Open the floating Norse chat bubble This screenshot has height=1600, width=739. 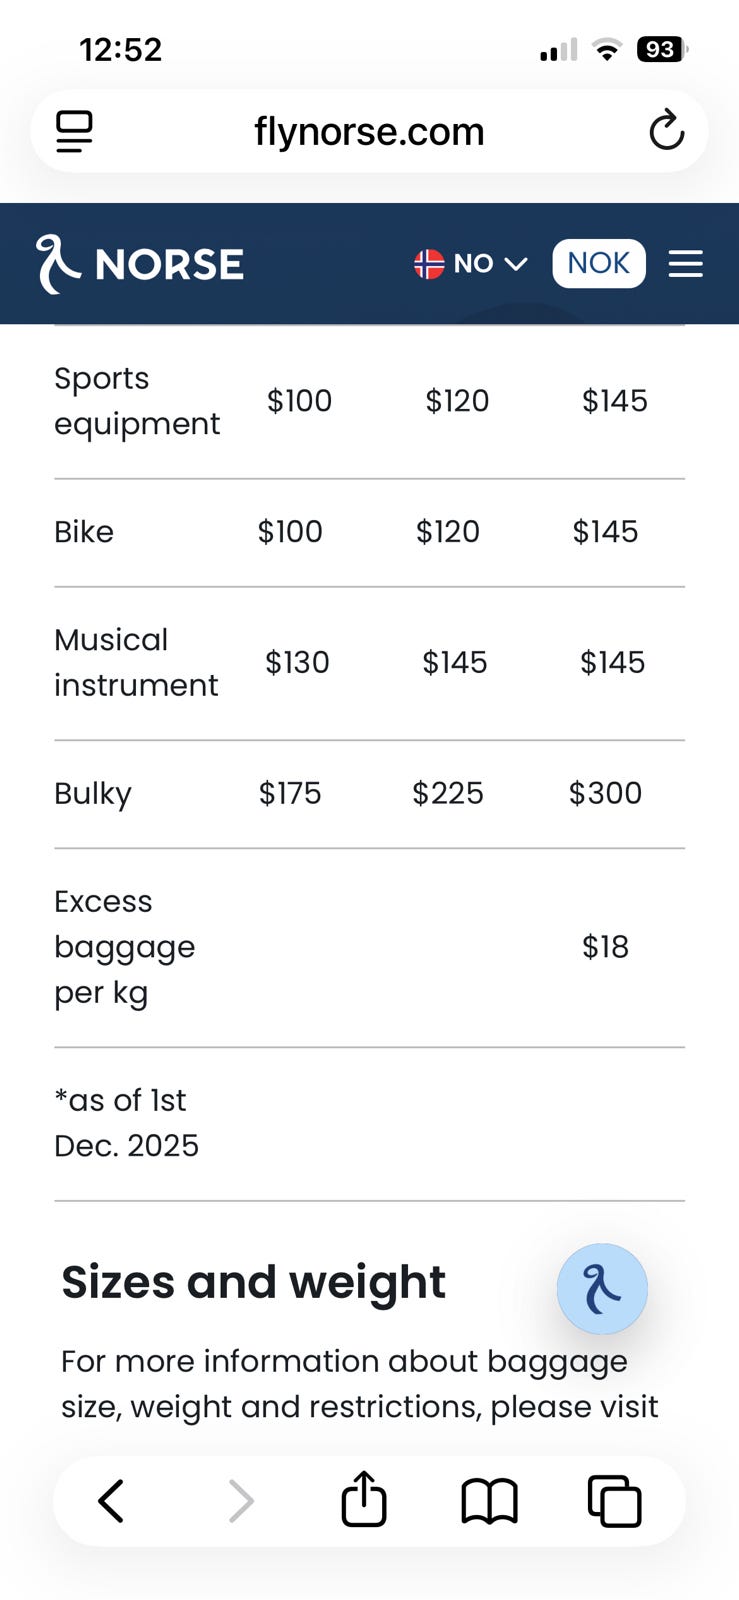click(x=602, y=1288)
